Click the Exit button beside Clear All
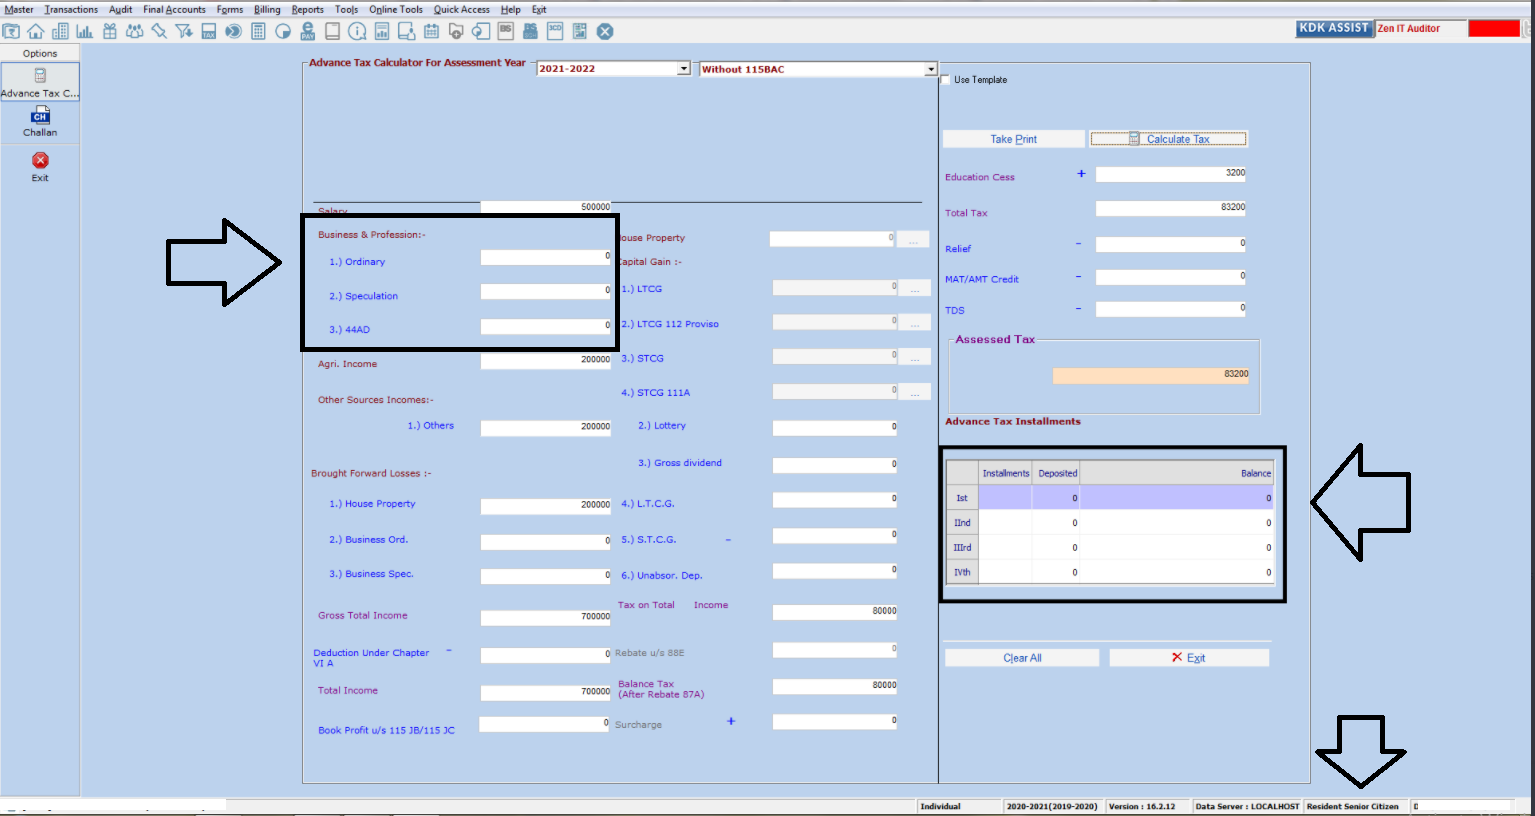The image size is (1535, 816). pyautogui.click(x=1189, y=658)
